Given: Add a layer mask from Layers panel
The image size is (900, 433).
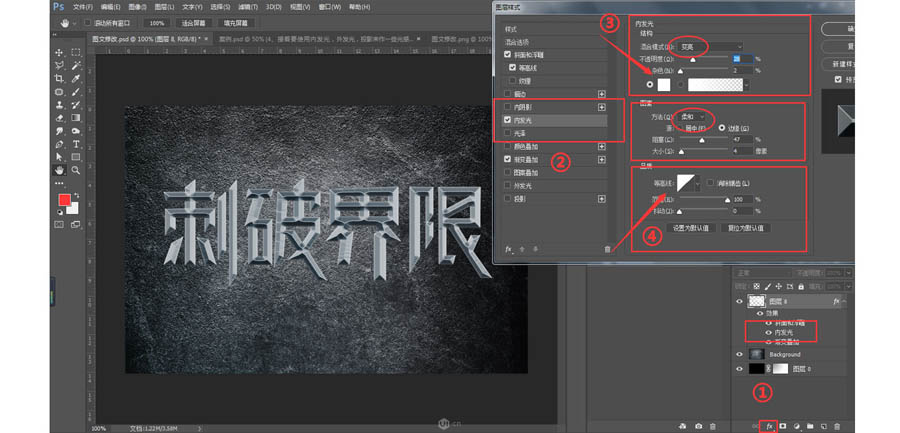Looking at the screenshot, I should pos(783,427).
